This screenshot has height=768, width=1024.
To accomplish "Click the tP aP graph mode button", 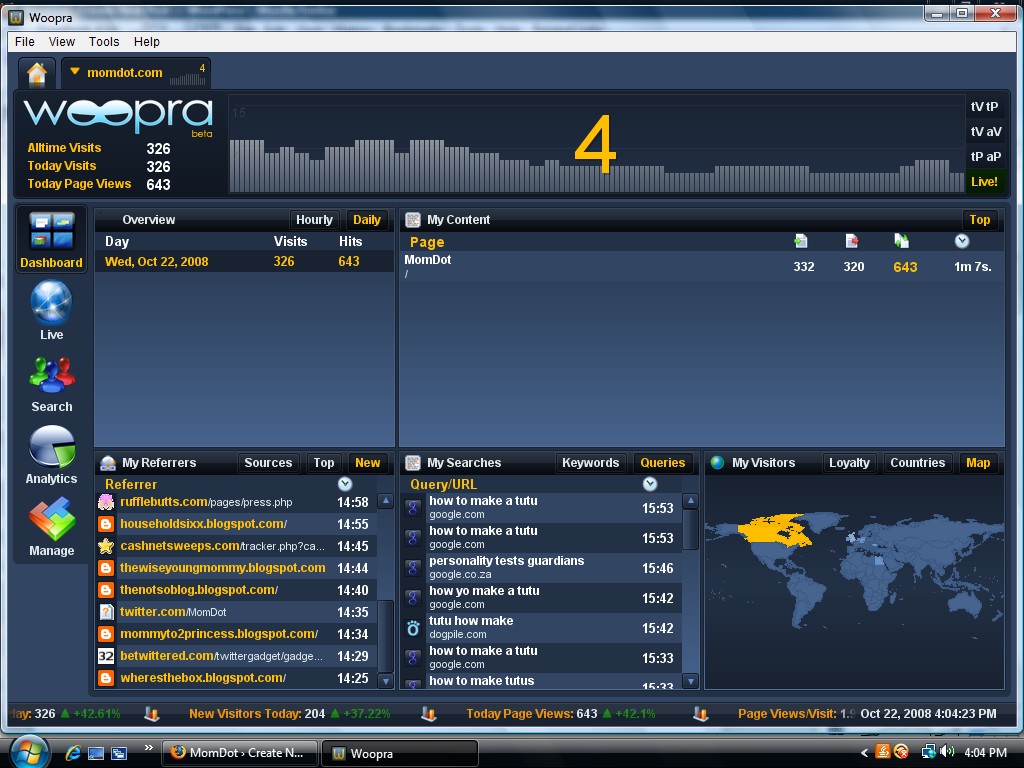I will [x=984, y=157].
